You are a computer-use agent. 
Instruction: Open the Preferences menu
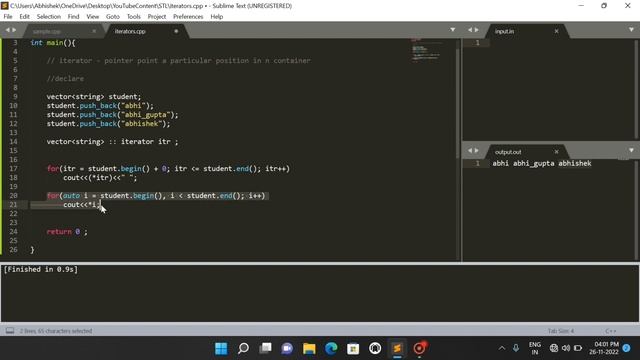pyautogui.click(x=188, y=17)
